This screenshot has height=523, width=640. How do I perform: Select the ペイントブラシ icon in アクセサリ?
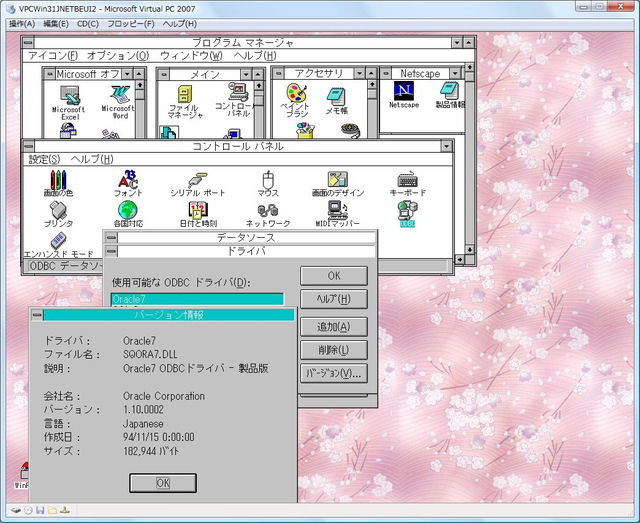coord(296,100)
